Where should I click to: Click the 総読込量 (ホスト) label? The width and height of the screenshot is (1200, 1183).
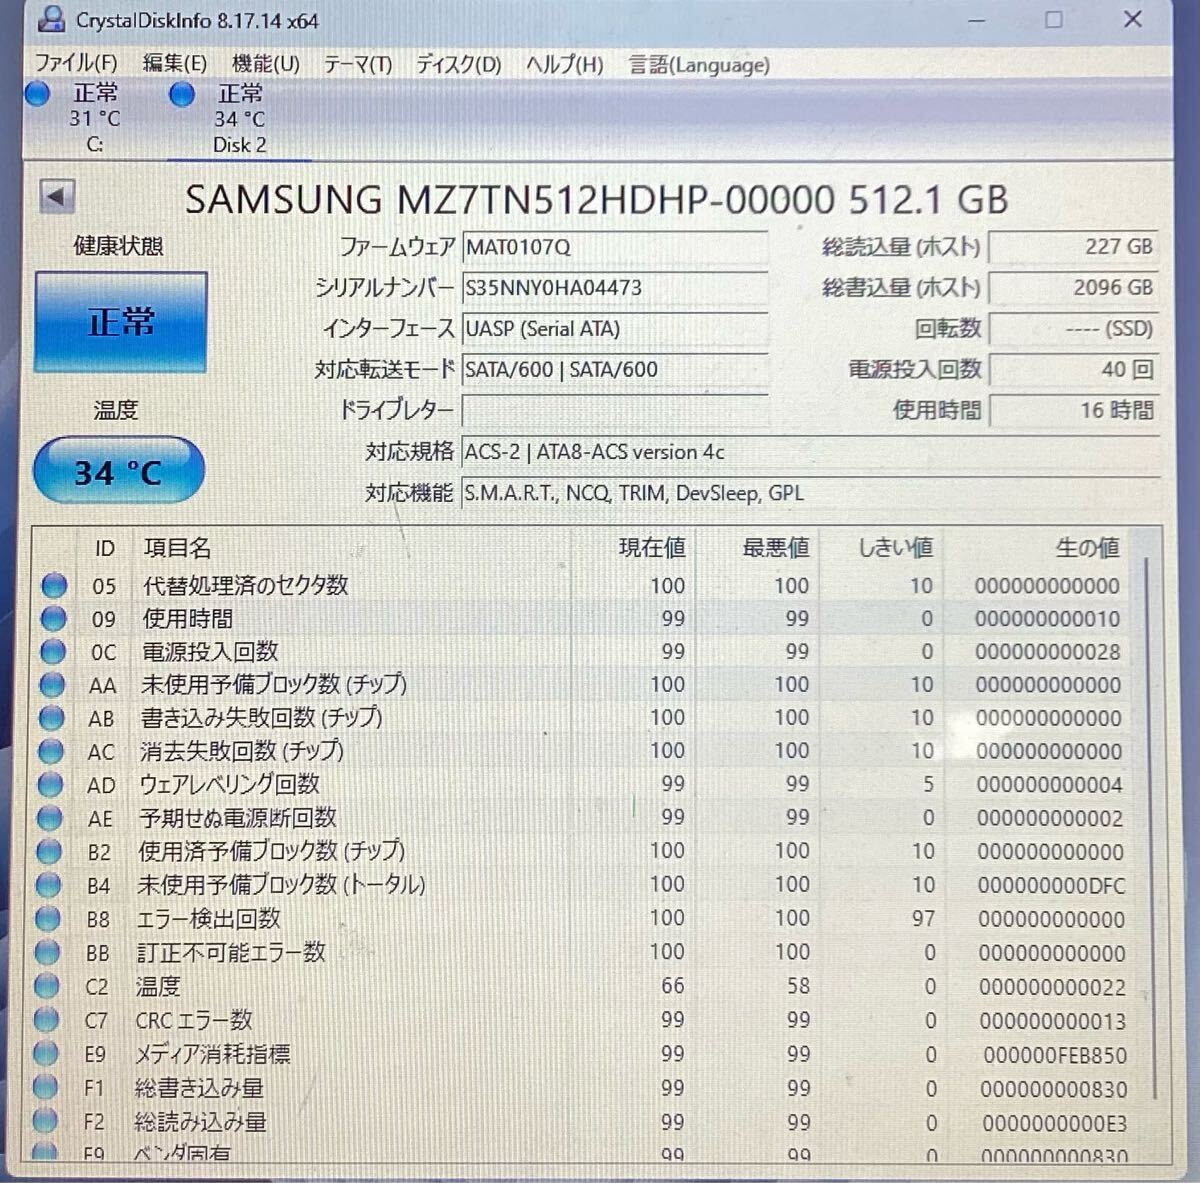point(901,246)
